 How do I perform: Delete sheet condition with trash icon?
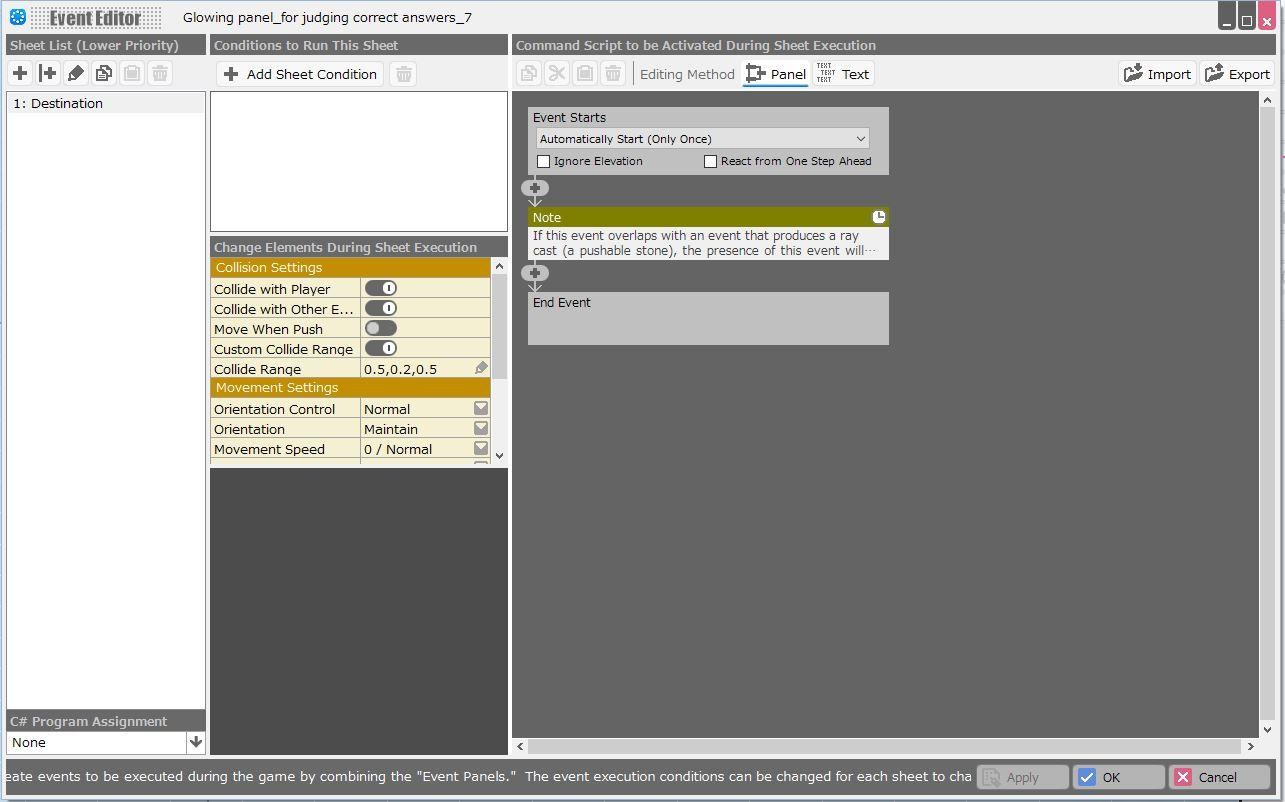[x=403, y=74]
